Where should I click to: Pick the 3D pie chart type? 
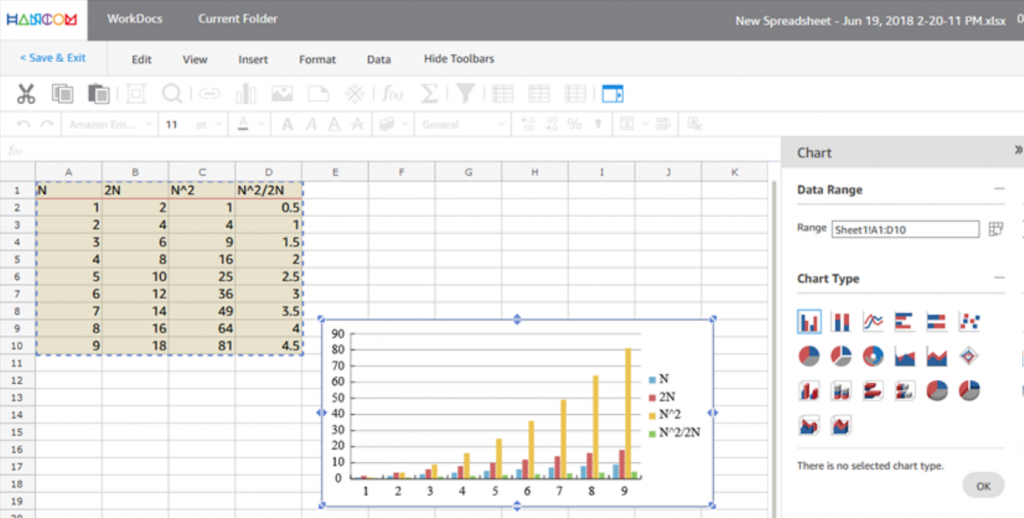coord(936,391)
